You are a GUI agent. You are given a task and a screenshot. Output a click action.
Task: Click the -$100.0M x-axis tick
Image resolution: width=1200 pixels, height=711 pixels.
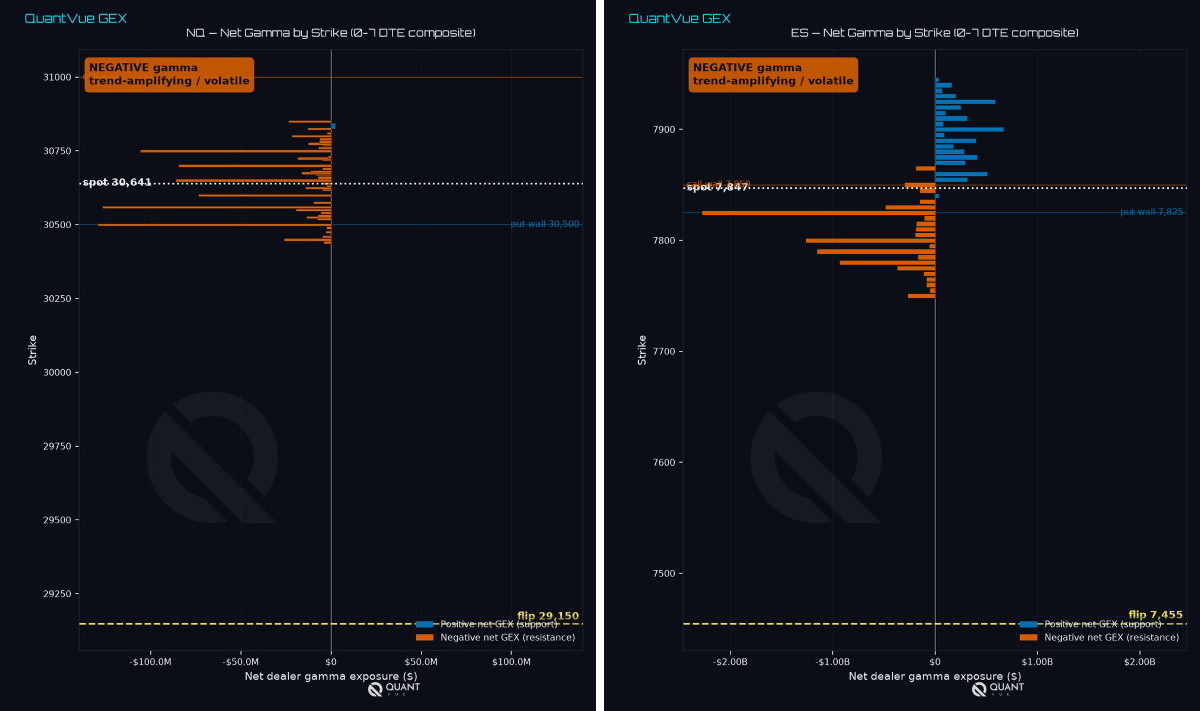point(150,662)
